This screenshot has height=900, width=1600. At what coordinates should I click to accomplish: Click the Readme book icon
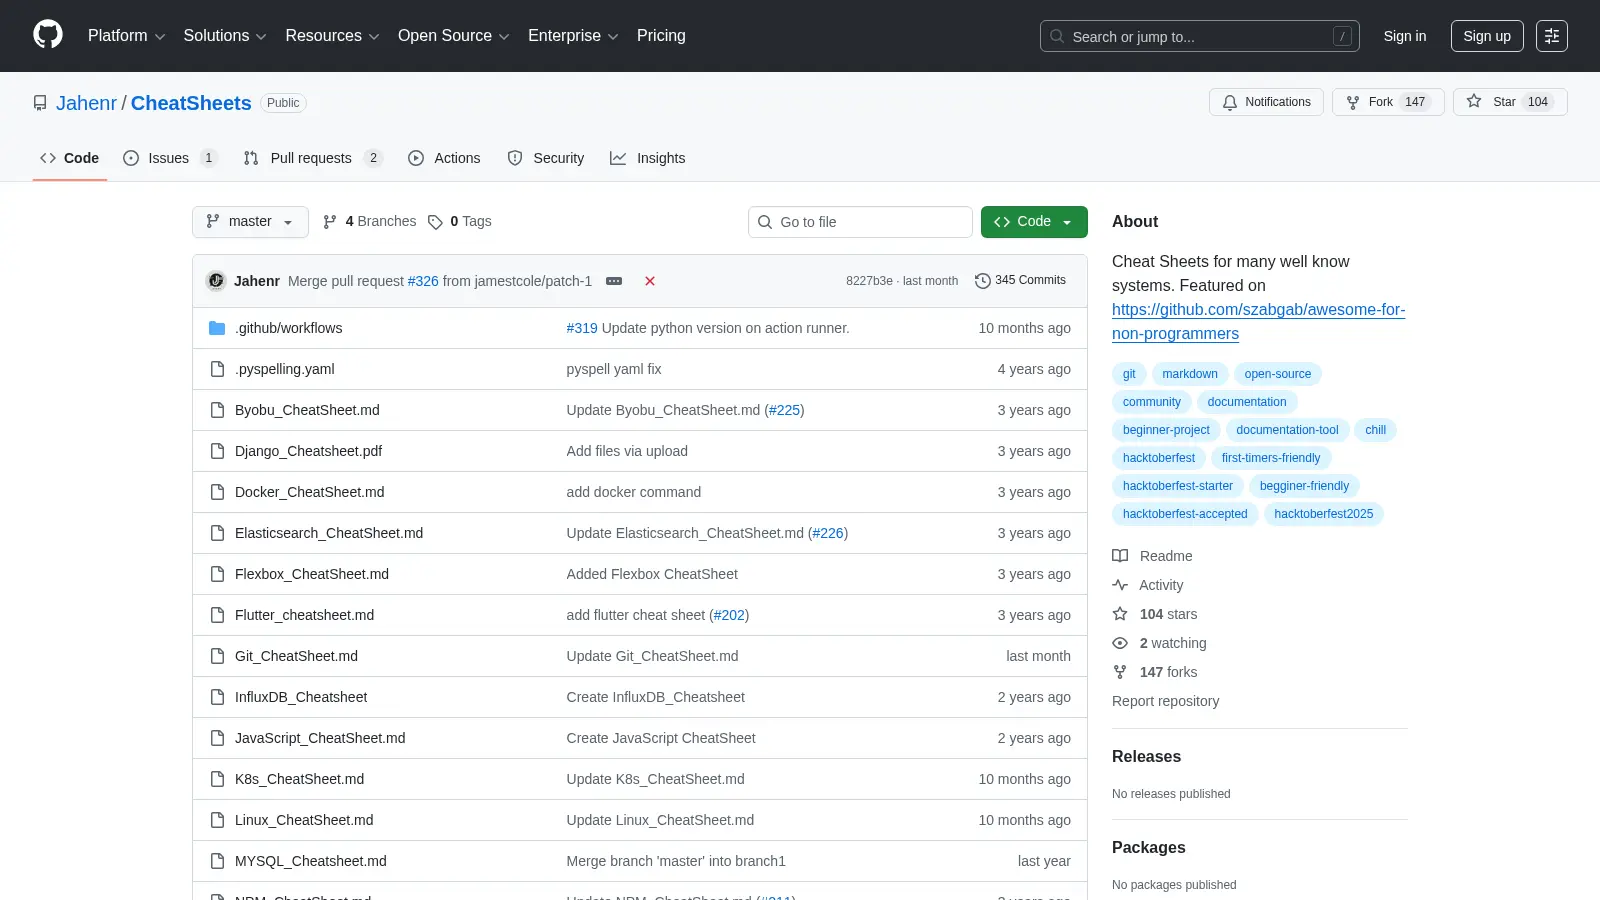tap(1120, 556)
